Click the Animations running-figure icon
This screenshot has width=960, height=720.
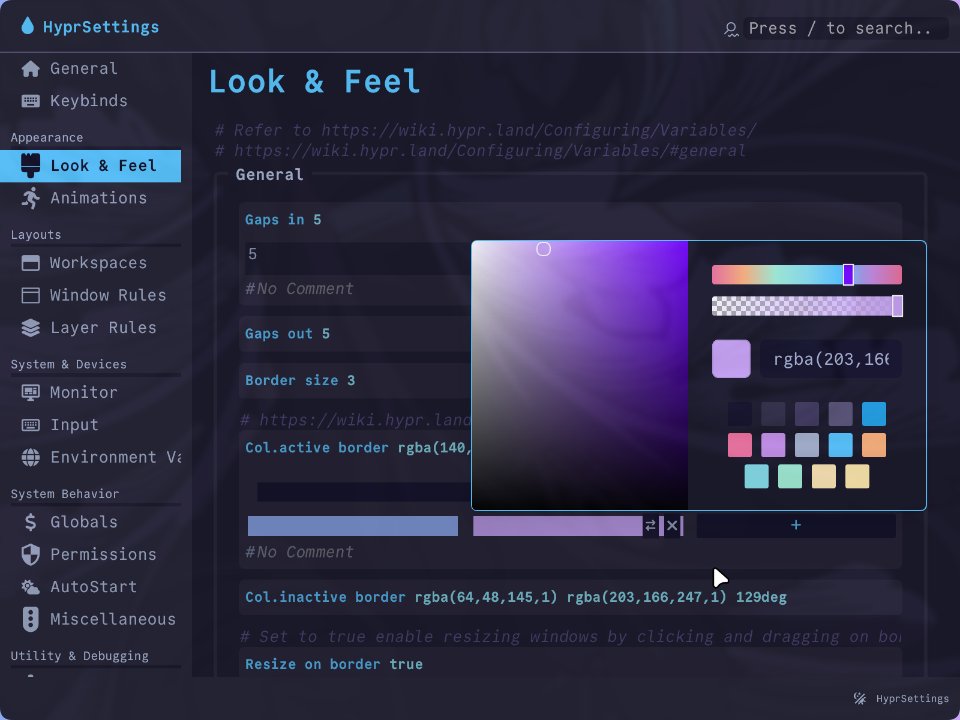point(31,198)
